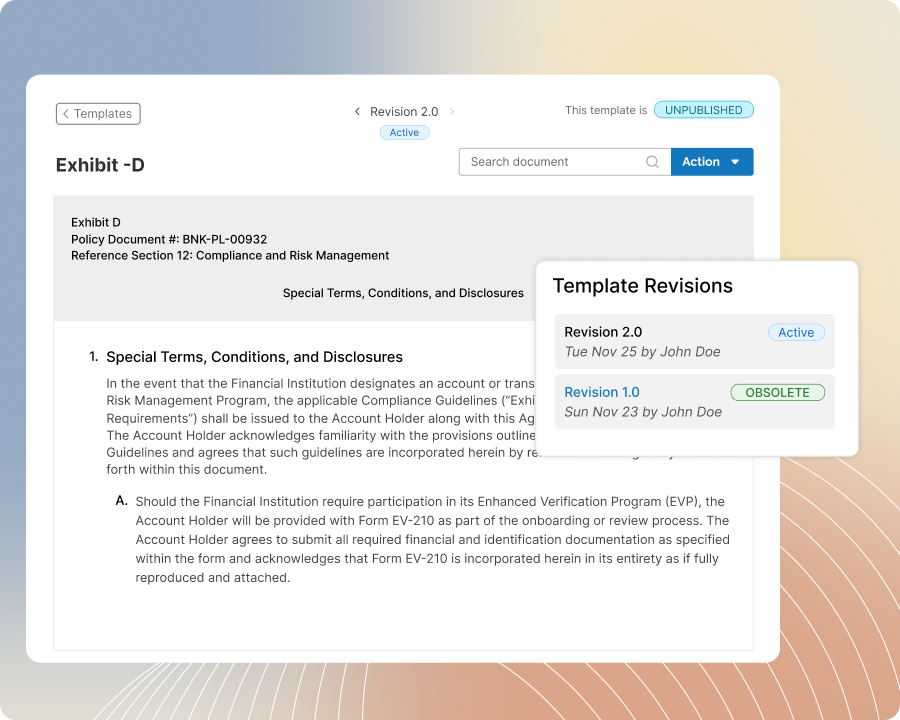900x720 pixels.
Task: Click 'Sun Nov 23 by John Doe' text
Action: [643, 412]
